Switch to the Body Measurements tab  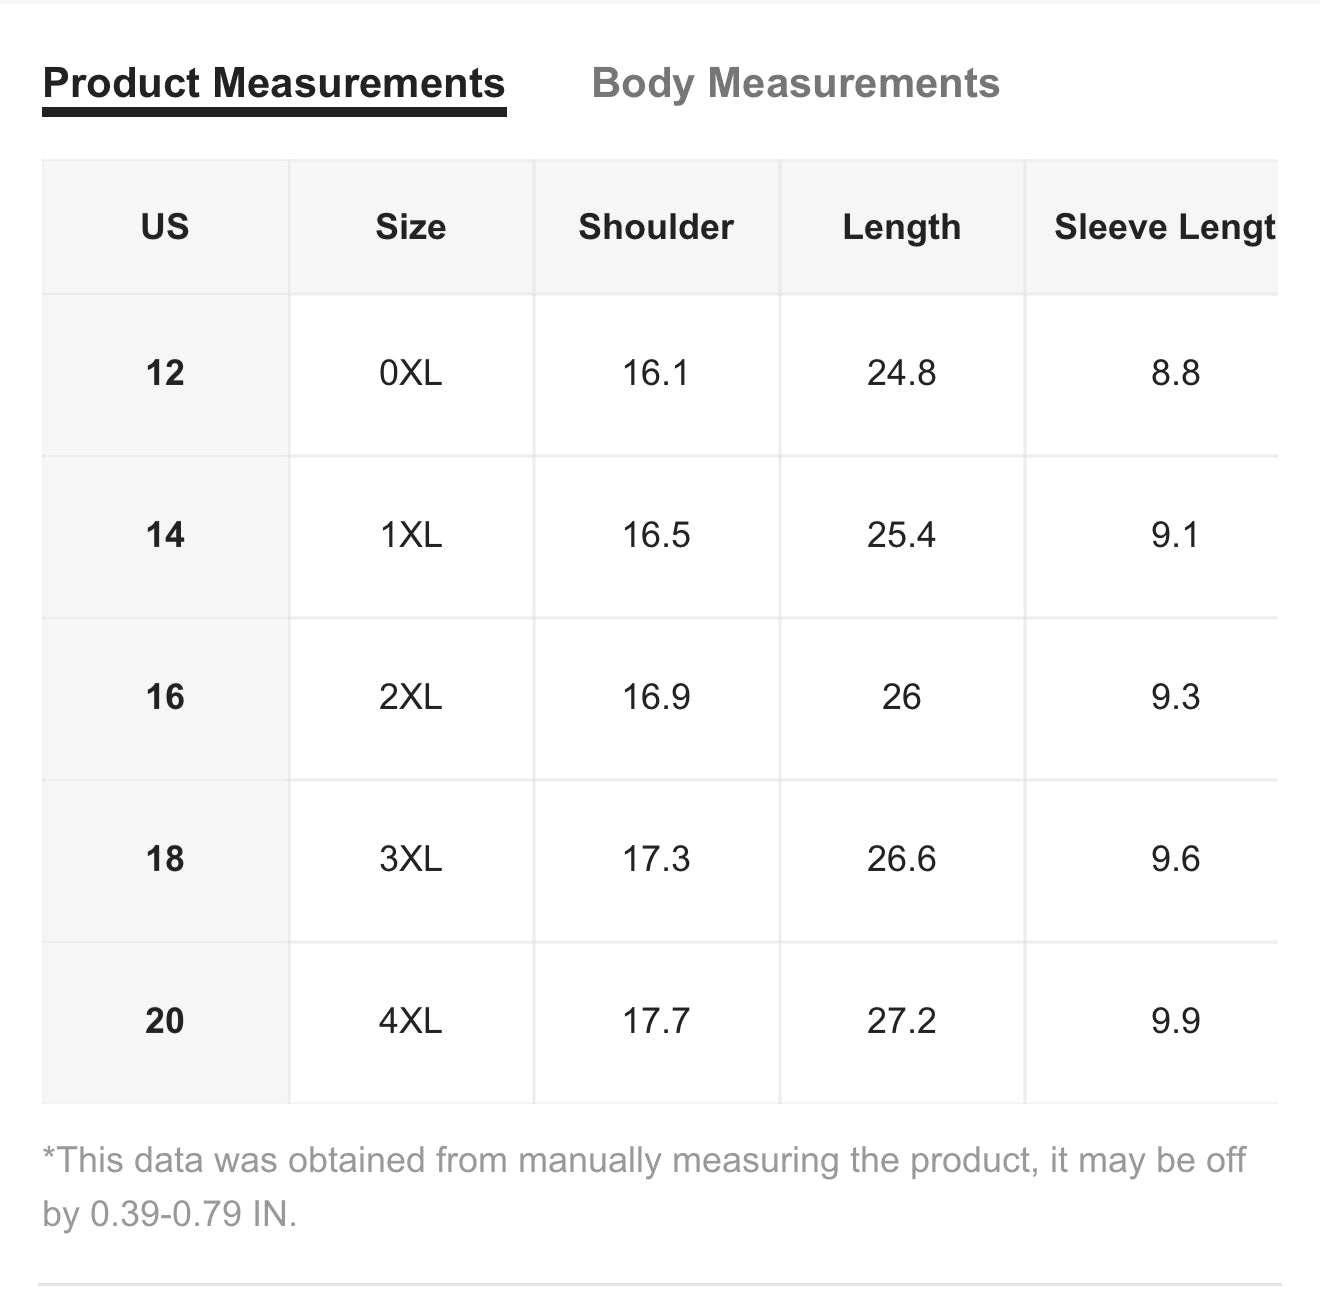click(x=795, y=84)
